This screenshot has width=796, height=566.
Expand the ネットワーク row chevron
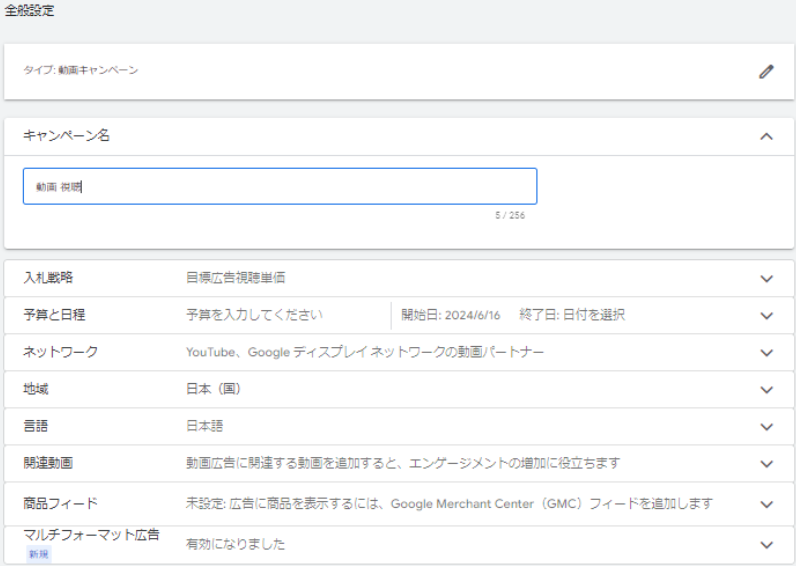[x=767, y=352]
